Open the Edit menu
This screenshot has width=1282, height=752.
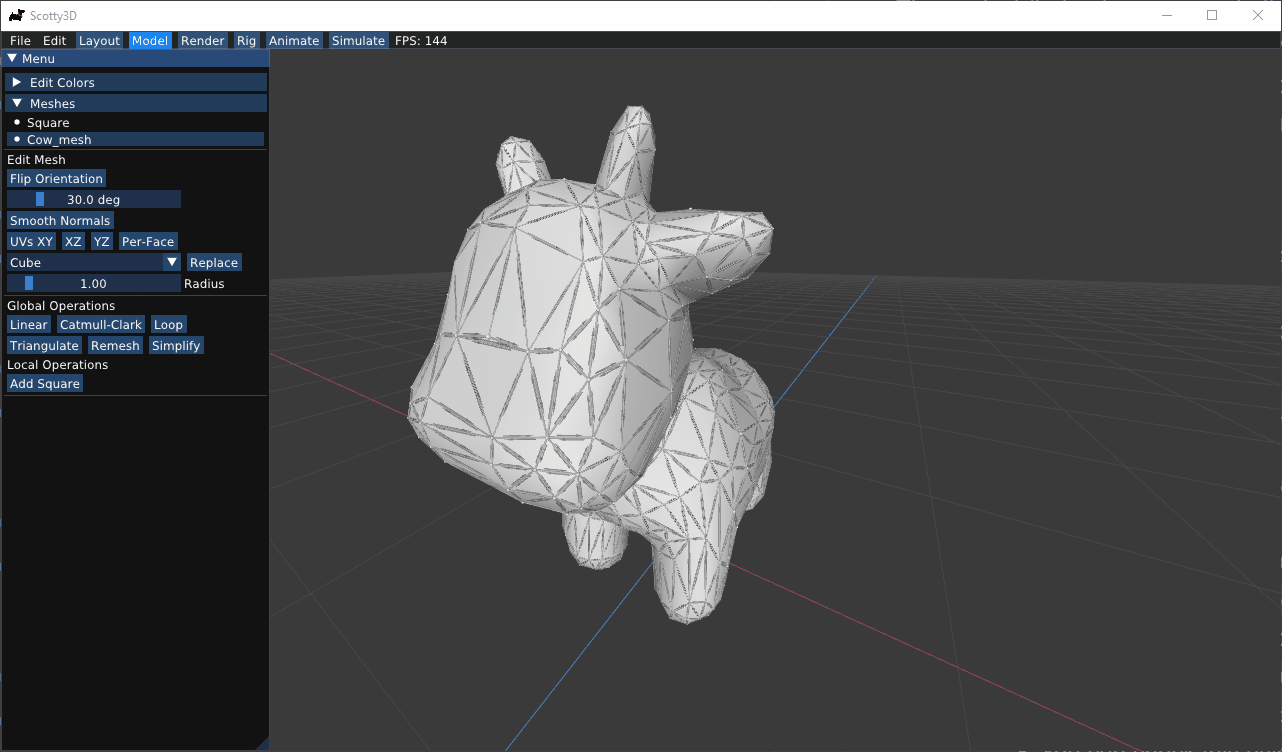click(54, 41)
